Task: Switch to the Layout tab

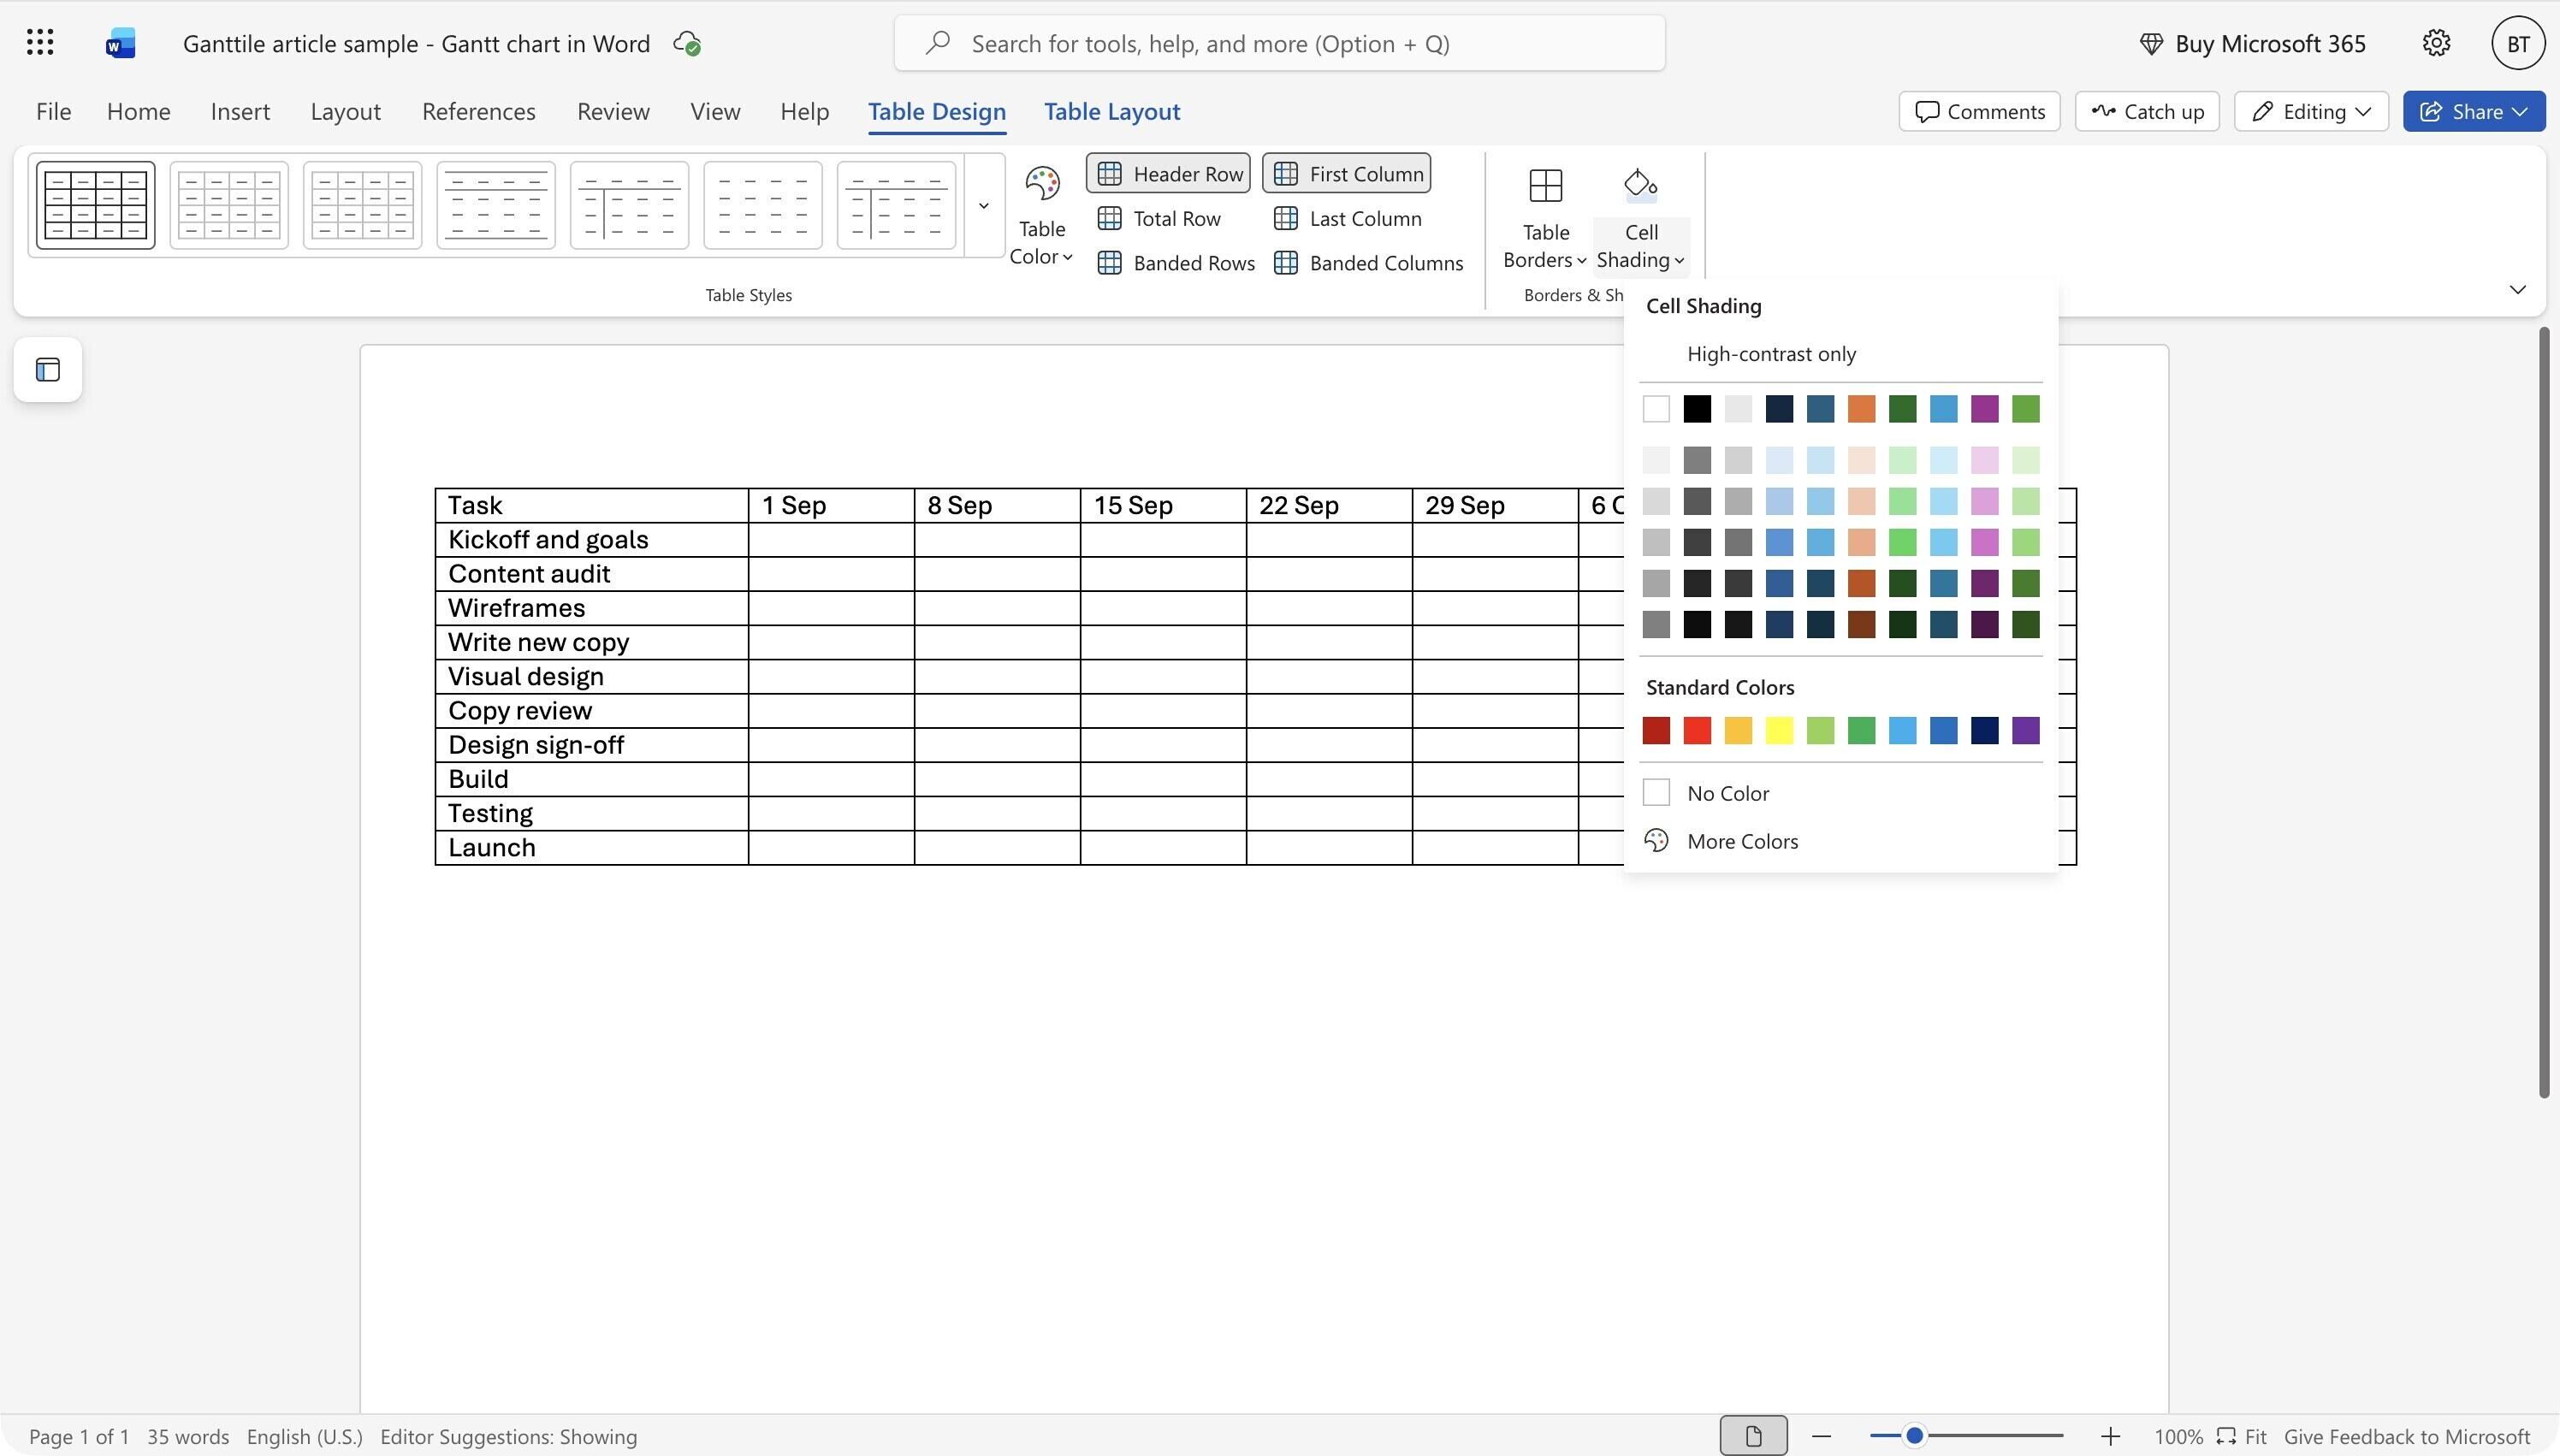Action: (x=345, y=111)
